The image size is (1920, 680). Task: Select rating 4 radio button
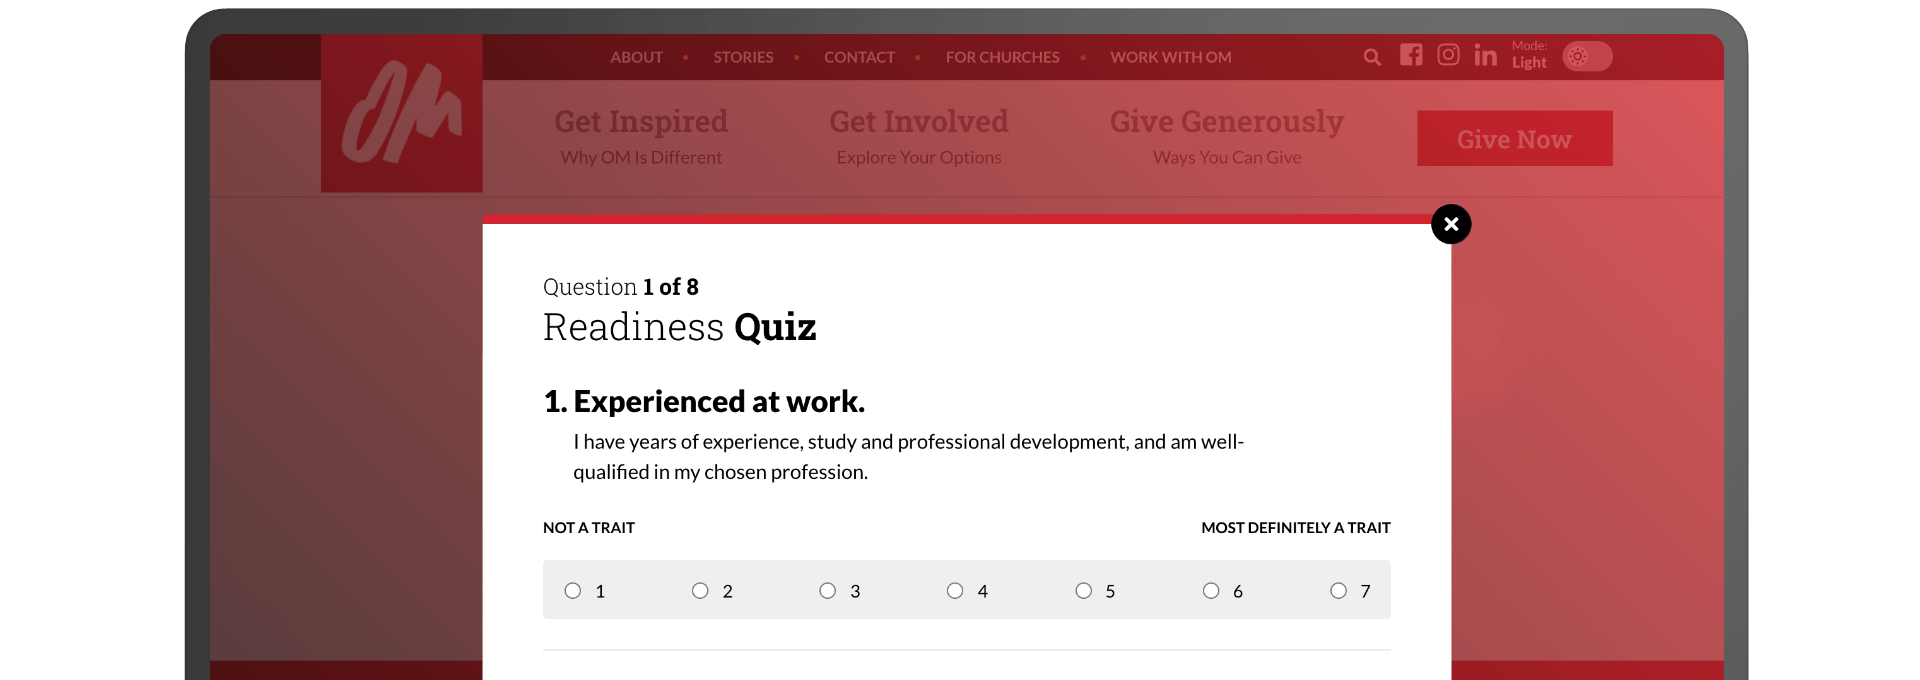[x=955, y=591]
